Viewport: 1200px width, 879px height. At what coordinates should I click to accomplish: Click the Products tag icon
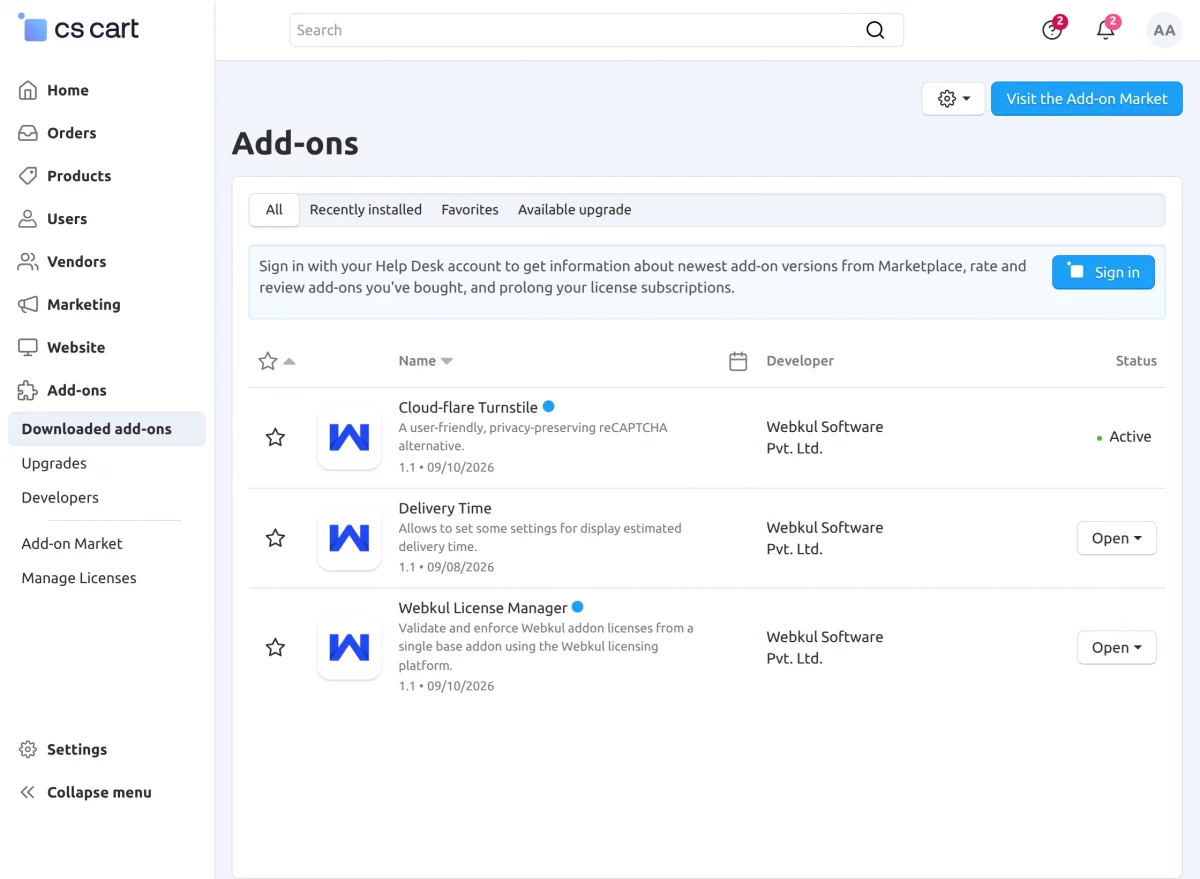click(28, 176)
